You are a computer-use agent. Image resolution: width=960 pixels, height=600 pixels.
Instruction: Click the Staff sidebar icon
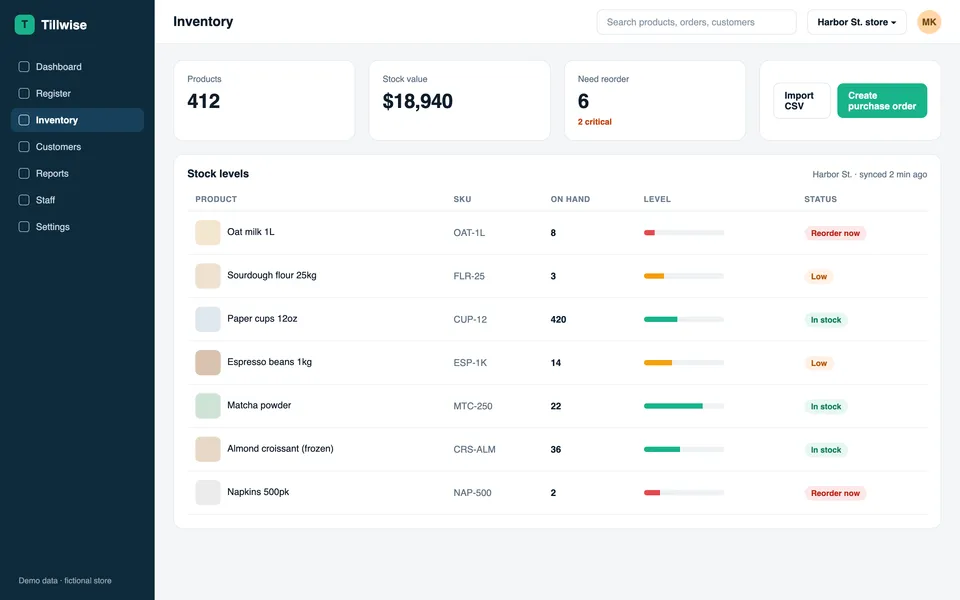pyautogui.click(x=24, y=200)
